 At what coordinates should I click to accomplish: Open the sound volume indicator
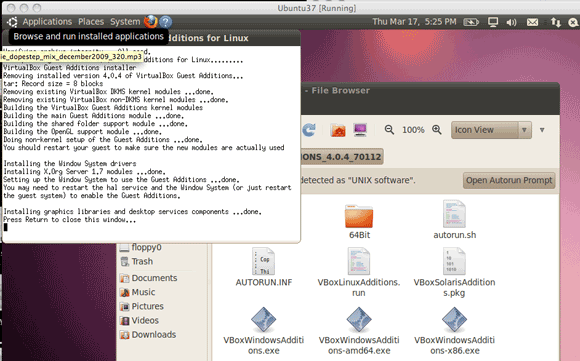point(511,23)
